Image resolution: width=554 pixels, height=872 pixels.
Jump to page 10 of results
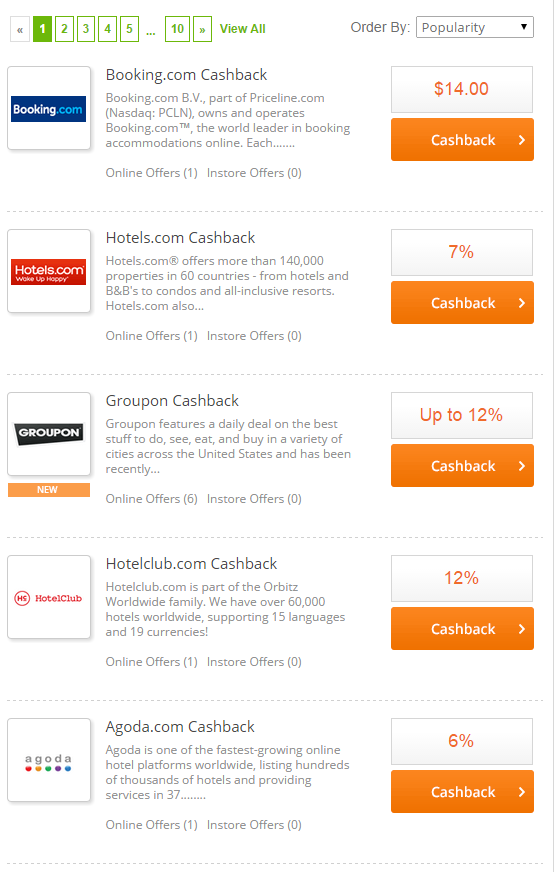click(x=177, y=29)
